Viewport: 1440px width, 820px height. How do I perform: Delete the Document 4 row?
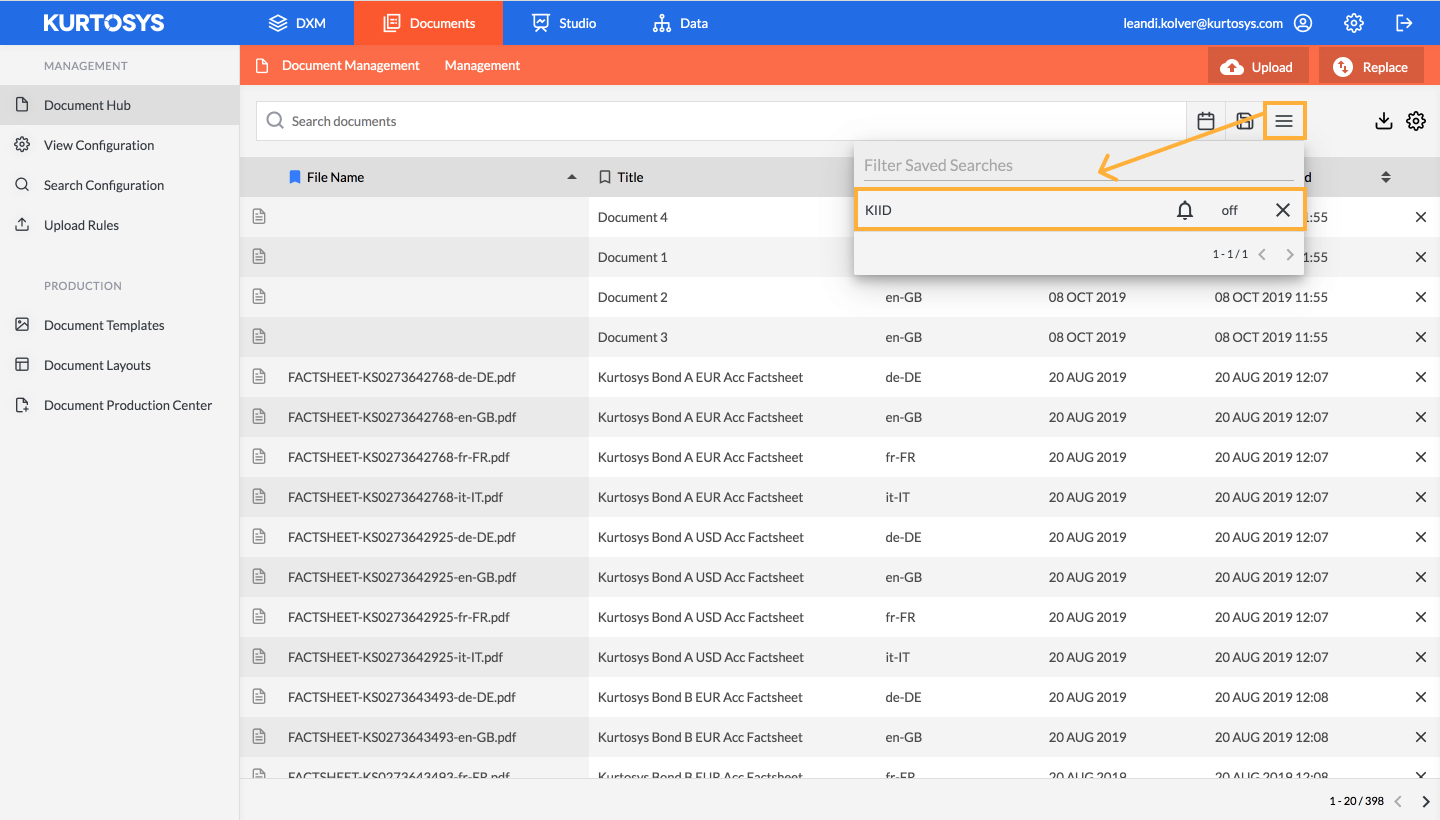1421,217
